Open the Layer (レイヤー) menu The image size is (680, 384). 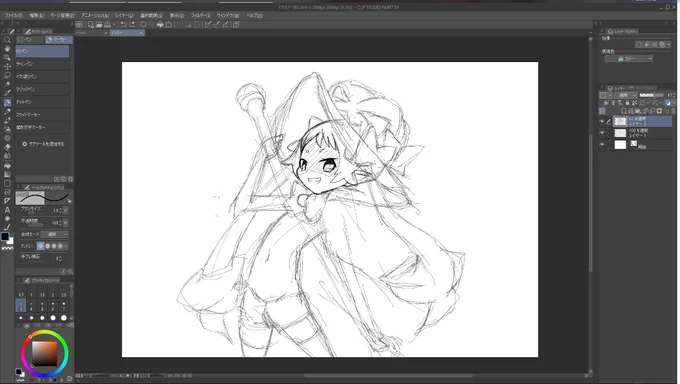[124, 16]
